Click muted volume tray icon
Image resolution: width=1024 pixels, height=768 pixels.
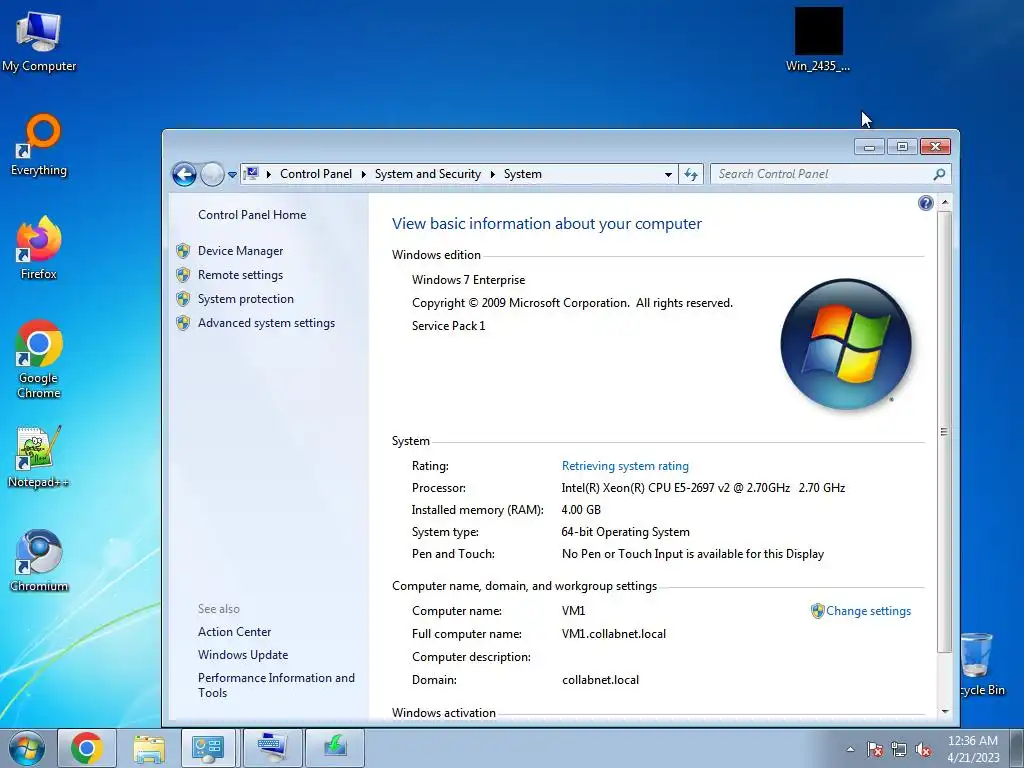point(923,750)
